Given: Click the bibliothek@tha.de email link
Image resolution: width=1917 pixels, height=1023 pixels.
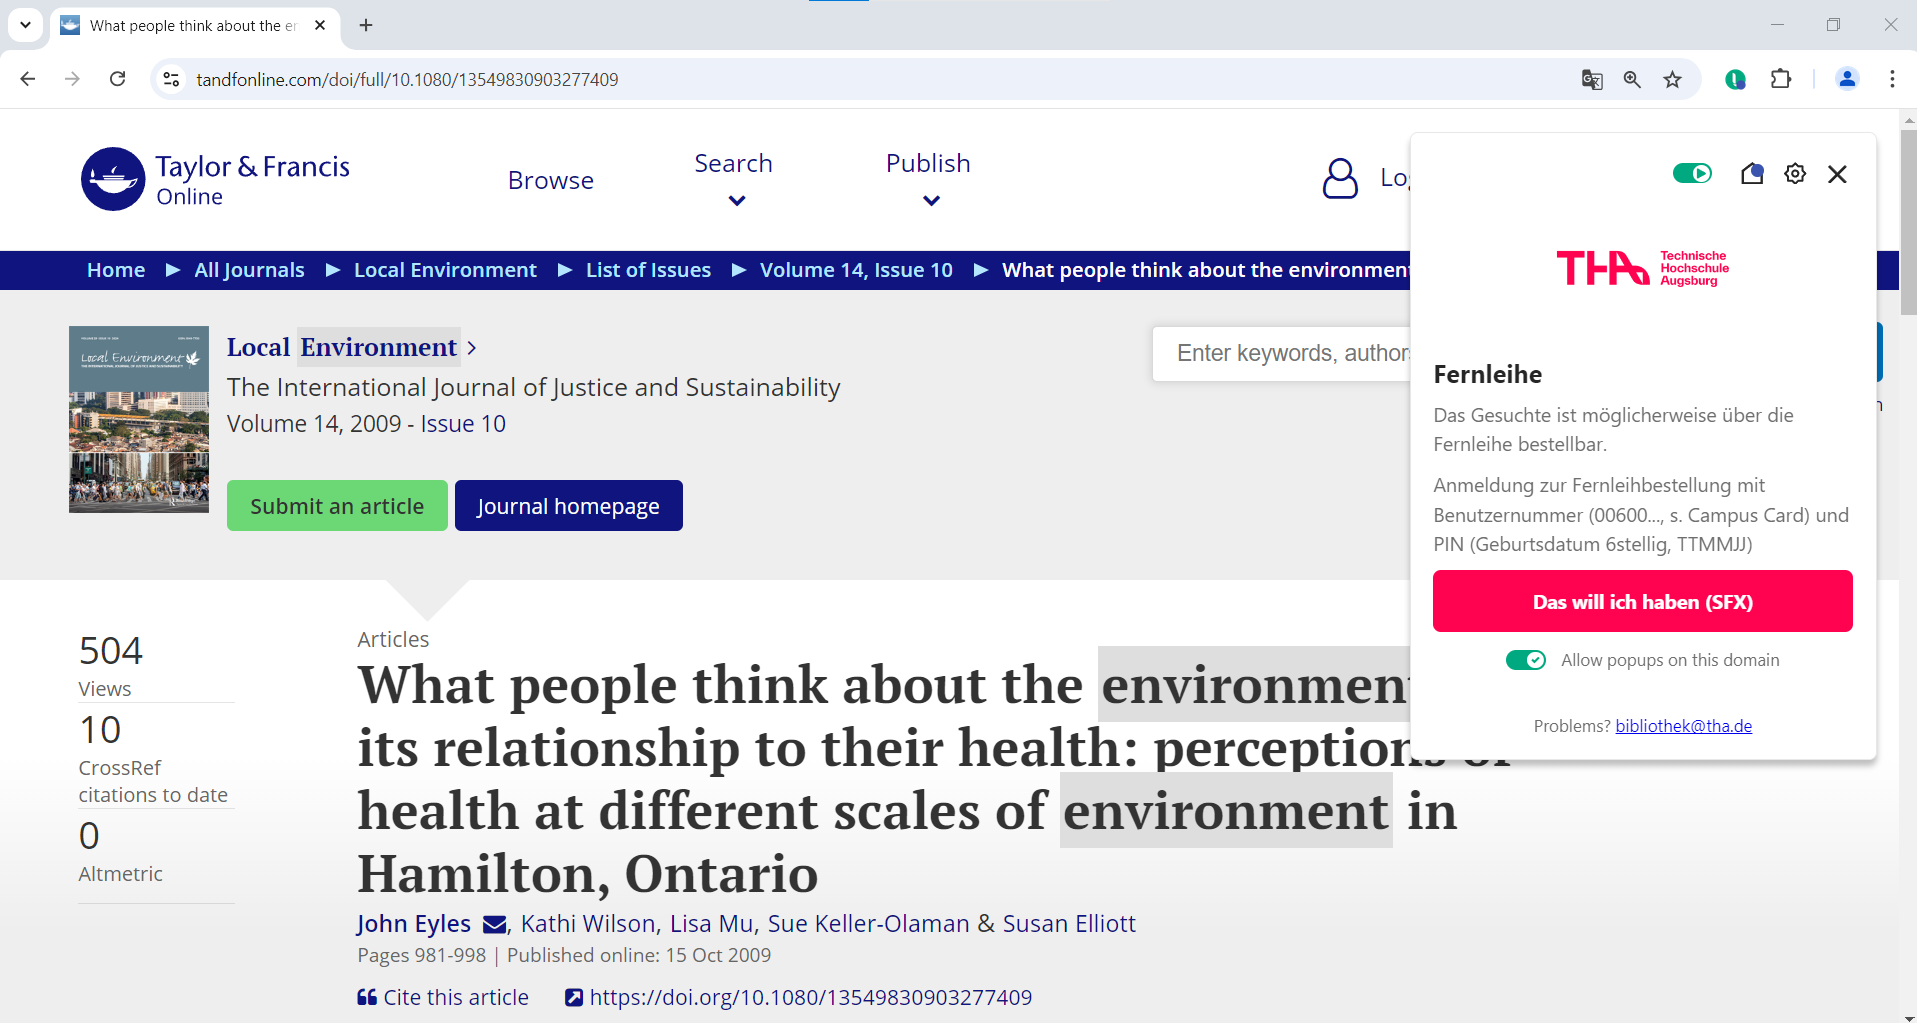Looking at the screenshot, I should (1683, 726).
